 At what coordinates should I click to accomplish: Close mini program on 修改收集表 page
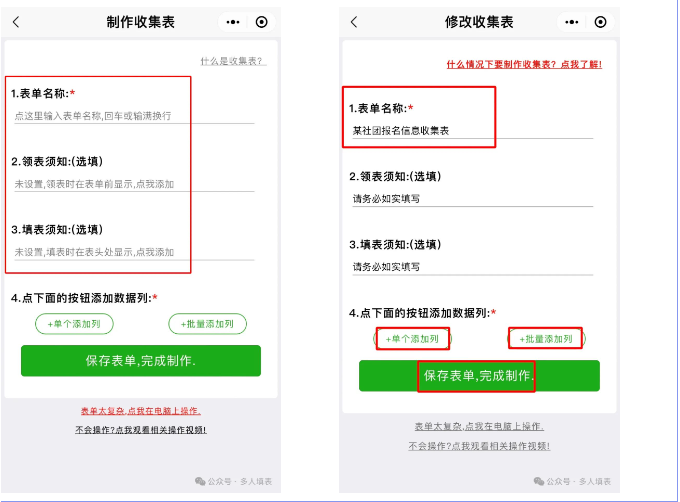[x=600, y=22]
